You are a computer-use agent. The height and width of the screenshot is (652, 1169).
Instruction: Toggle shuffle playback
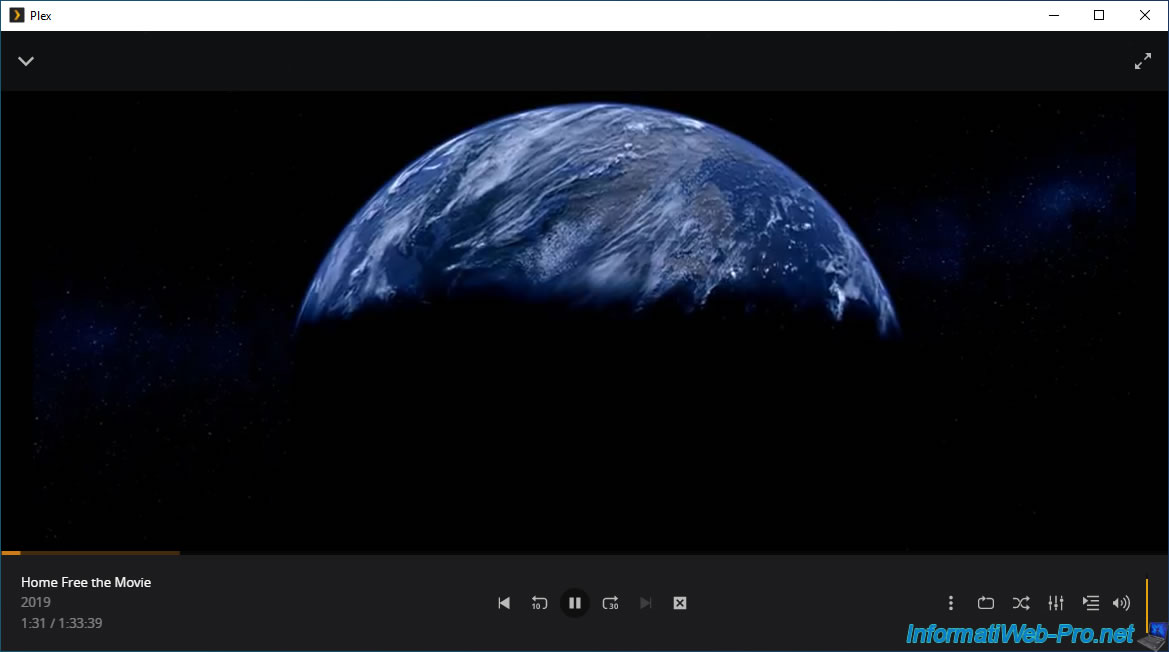(x=1020, y=603)
